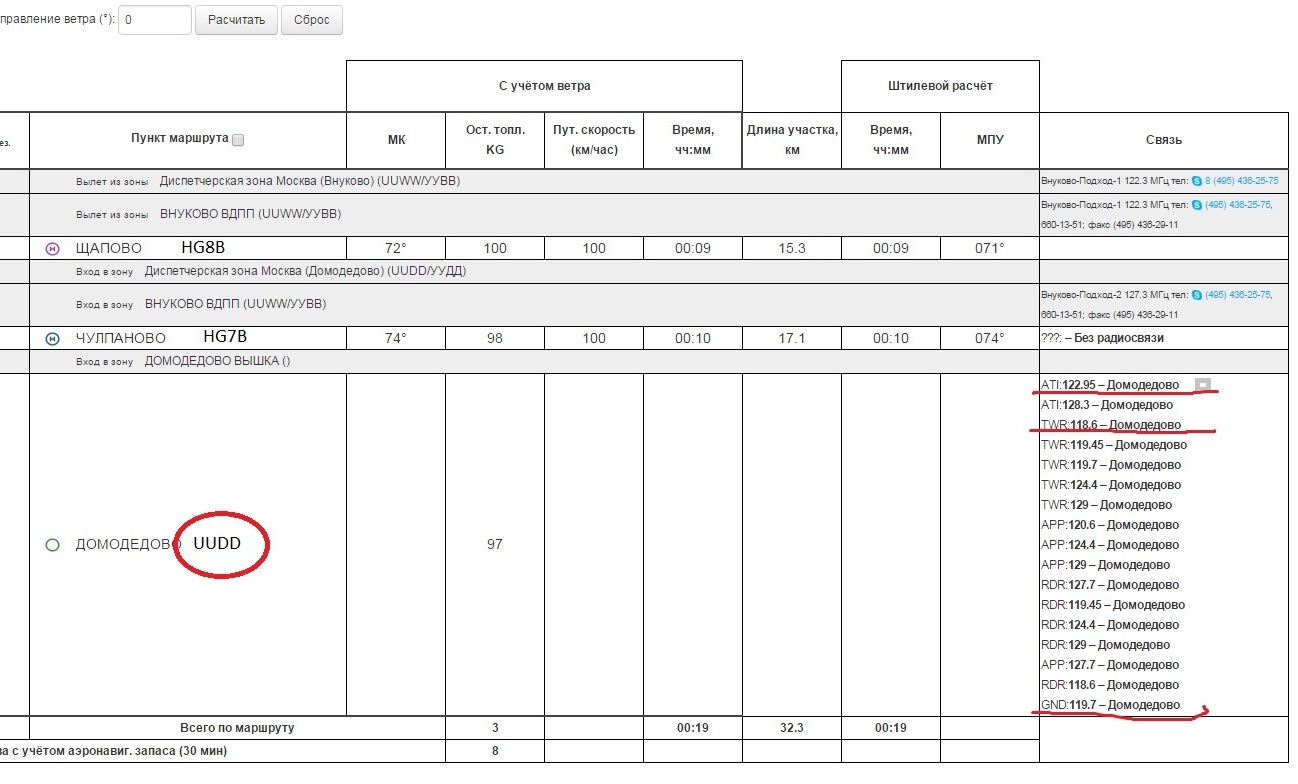Click the helipad icon next to ЩАПОВО
This screenshot has height=784, width=1298.
click(53, 249)
